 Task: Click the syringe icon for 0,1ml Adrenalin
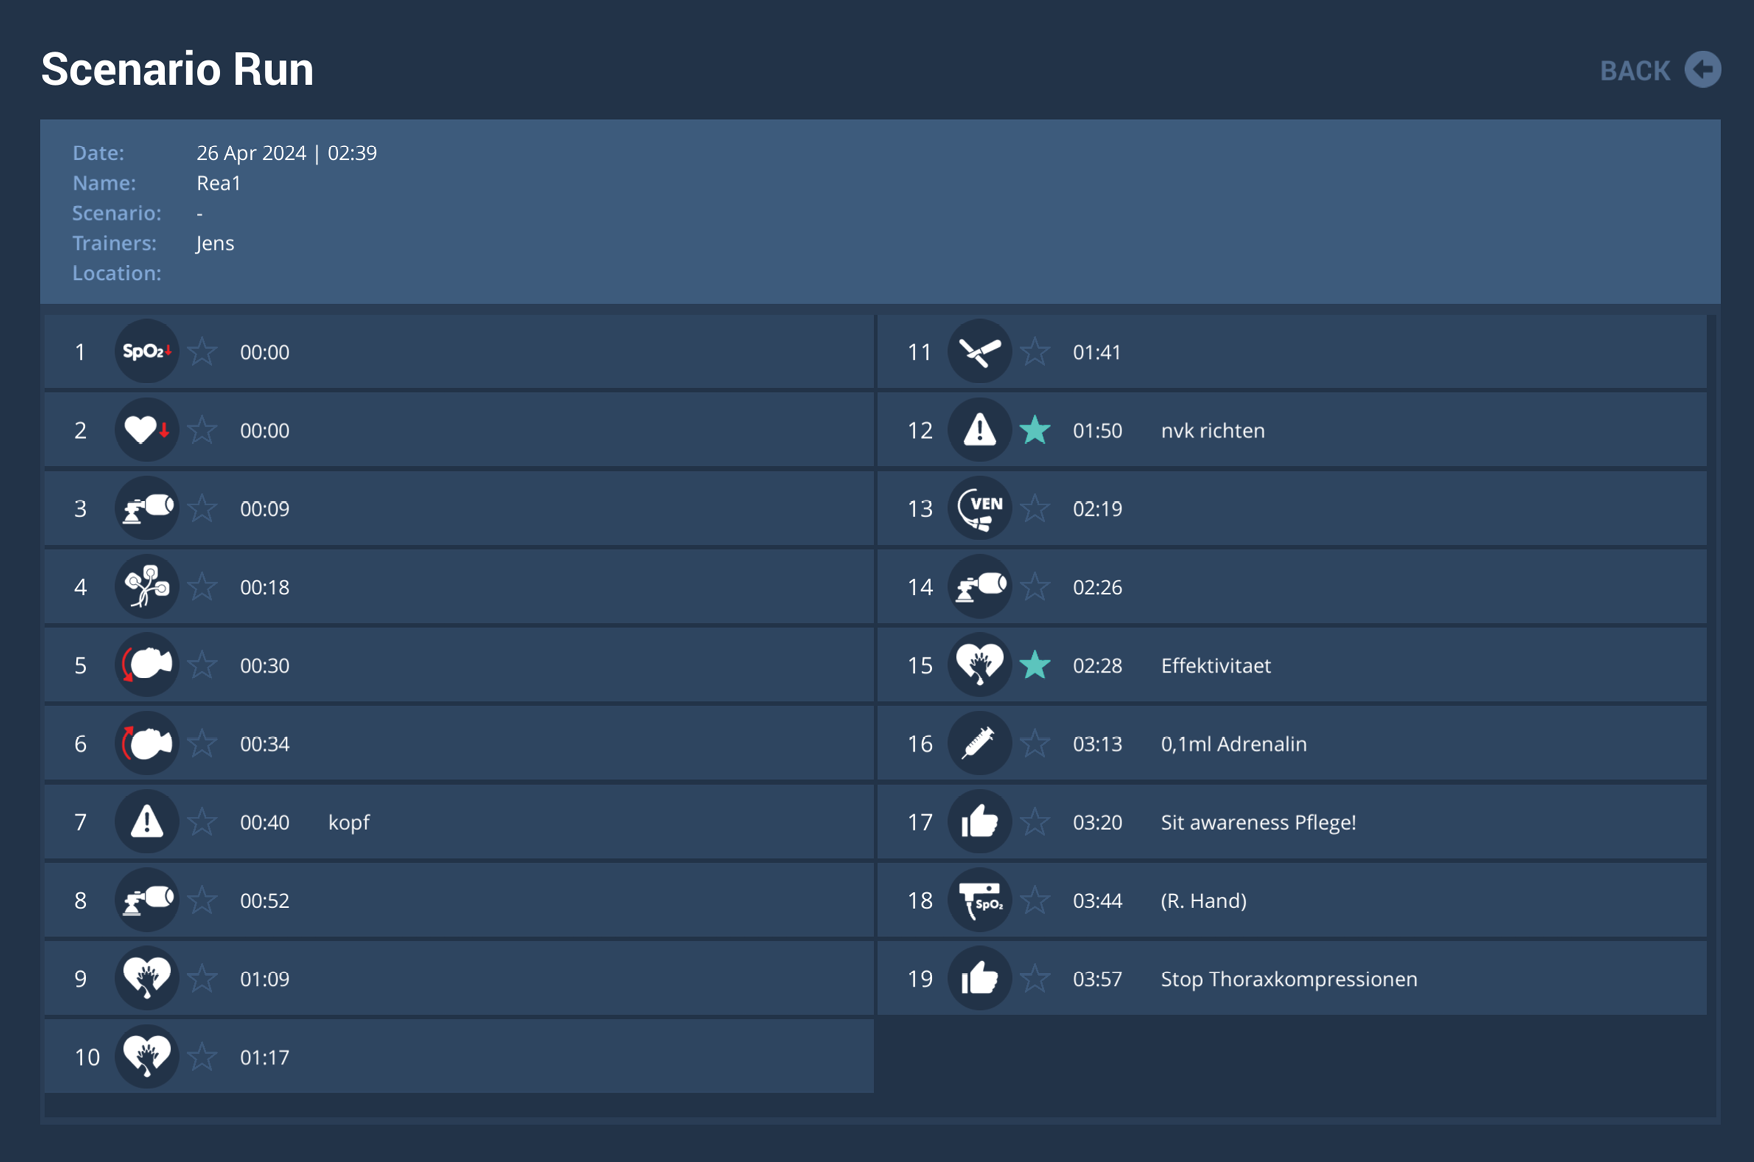point(979,744)
